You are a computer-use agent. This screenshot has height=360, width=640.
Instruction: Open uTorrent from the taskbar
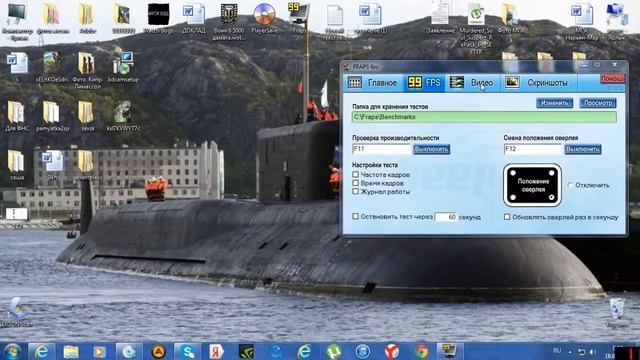coord(334,351)
